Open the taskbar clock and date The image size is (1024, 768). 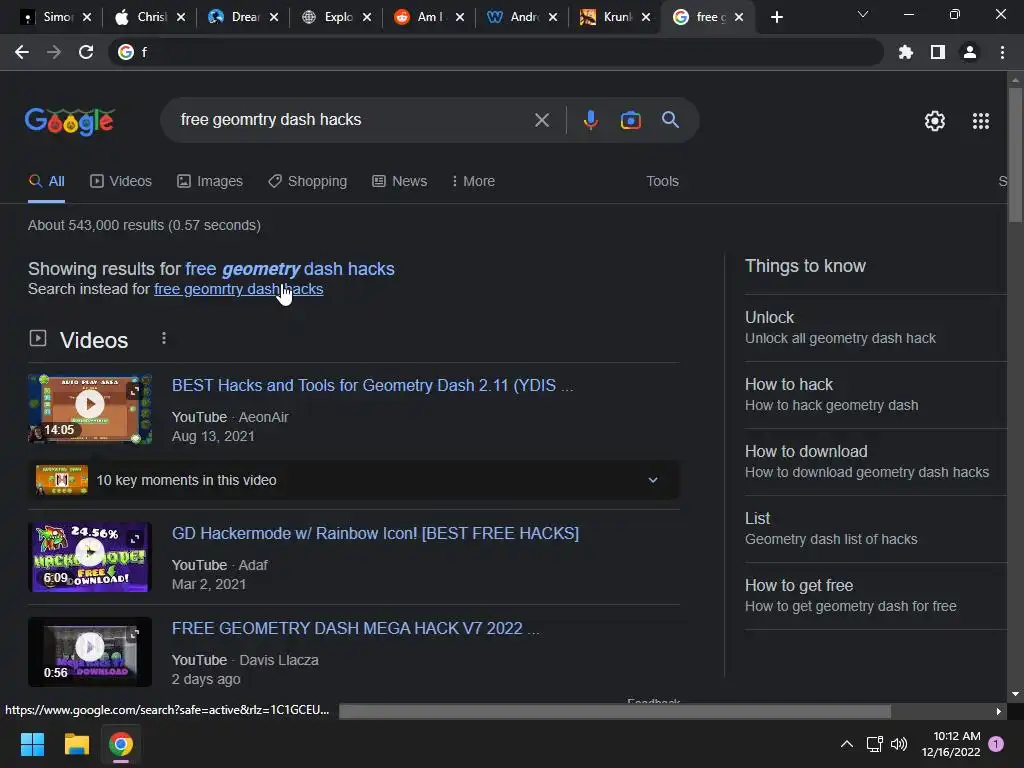(x=952, y=744)
